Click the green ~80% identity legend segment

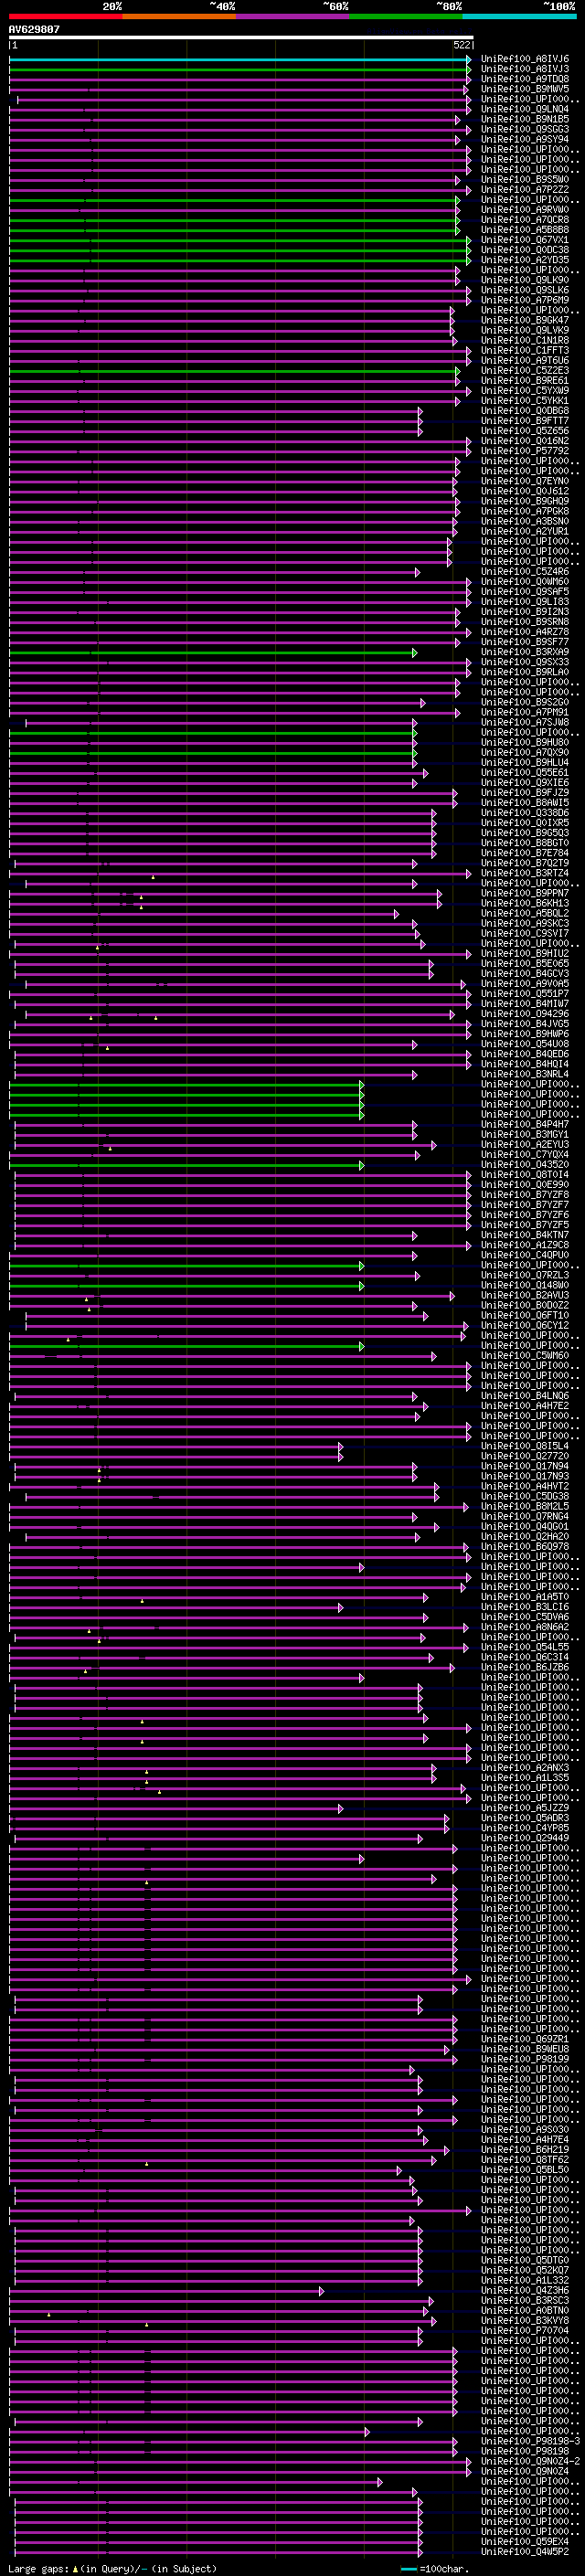[406, 16]
